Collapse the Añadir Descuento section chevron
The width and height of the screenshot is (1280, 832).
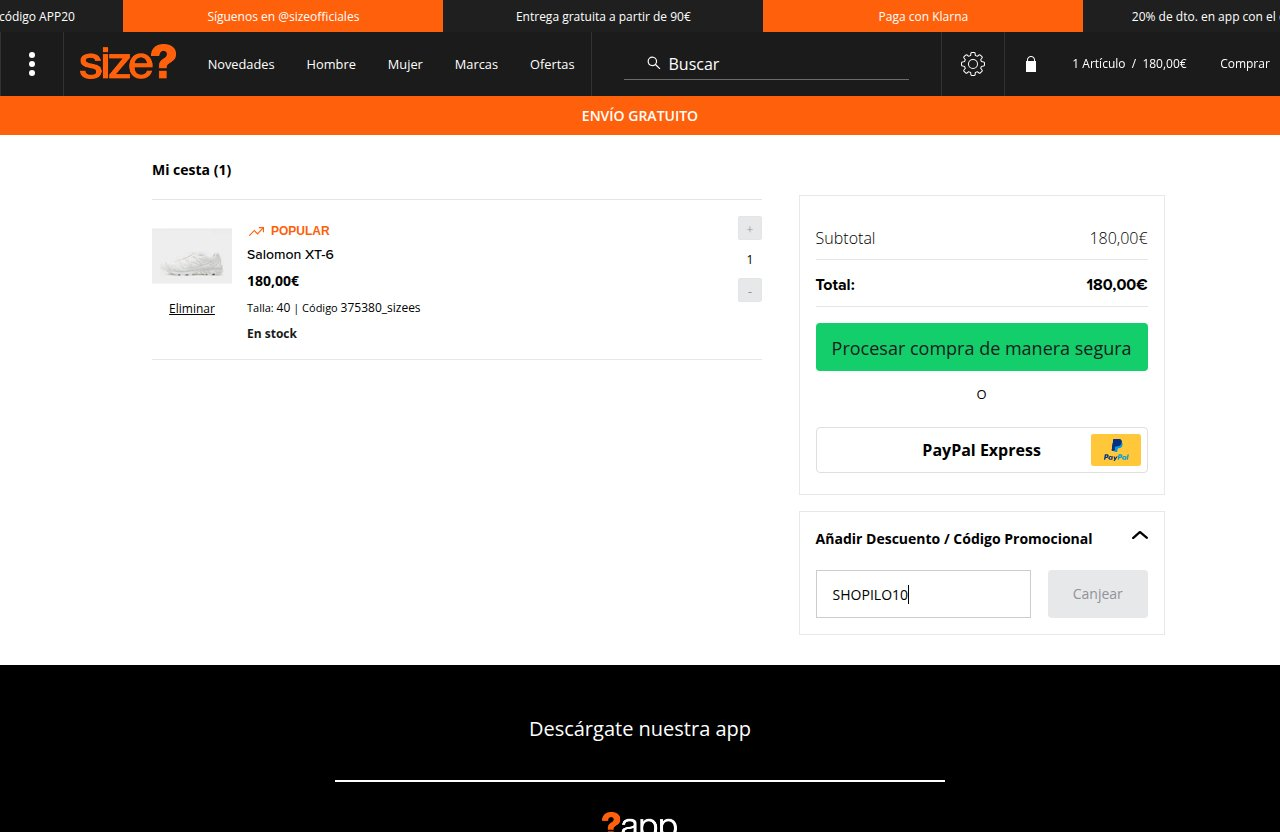coord(1140,536)
